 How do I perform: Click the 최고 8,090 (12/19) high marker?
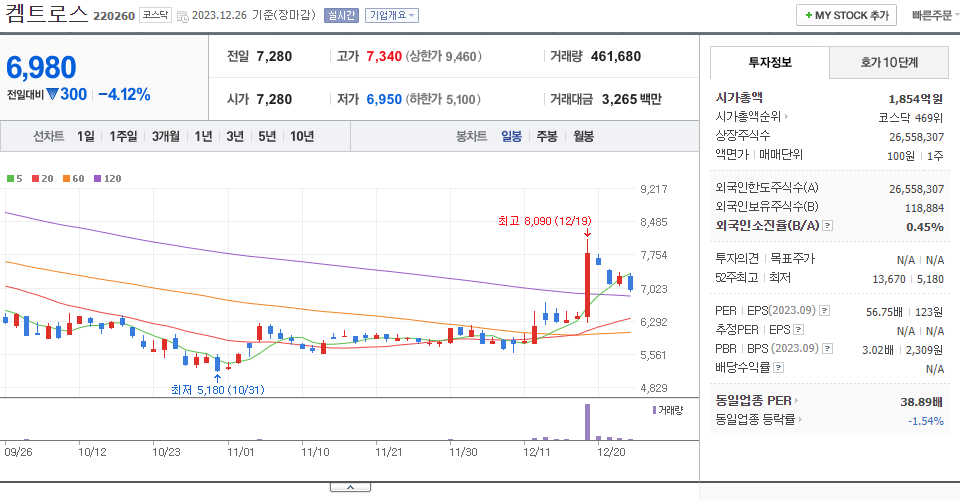(544, 221)
